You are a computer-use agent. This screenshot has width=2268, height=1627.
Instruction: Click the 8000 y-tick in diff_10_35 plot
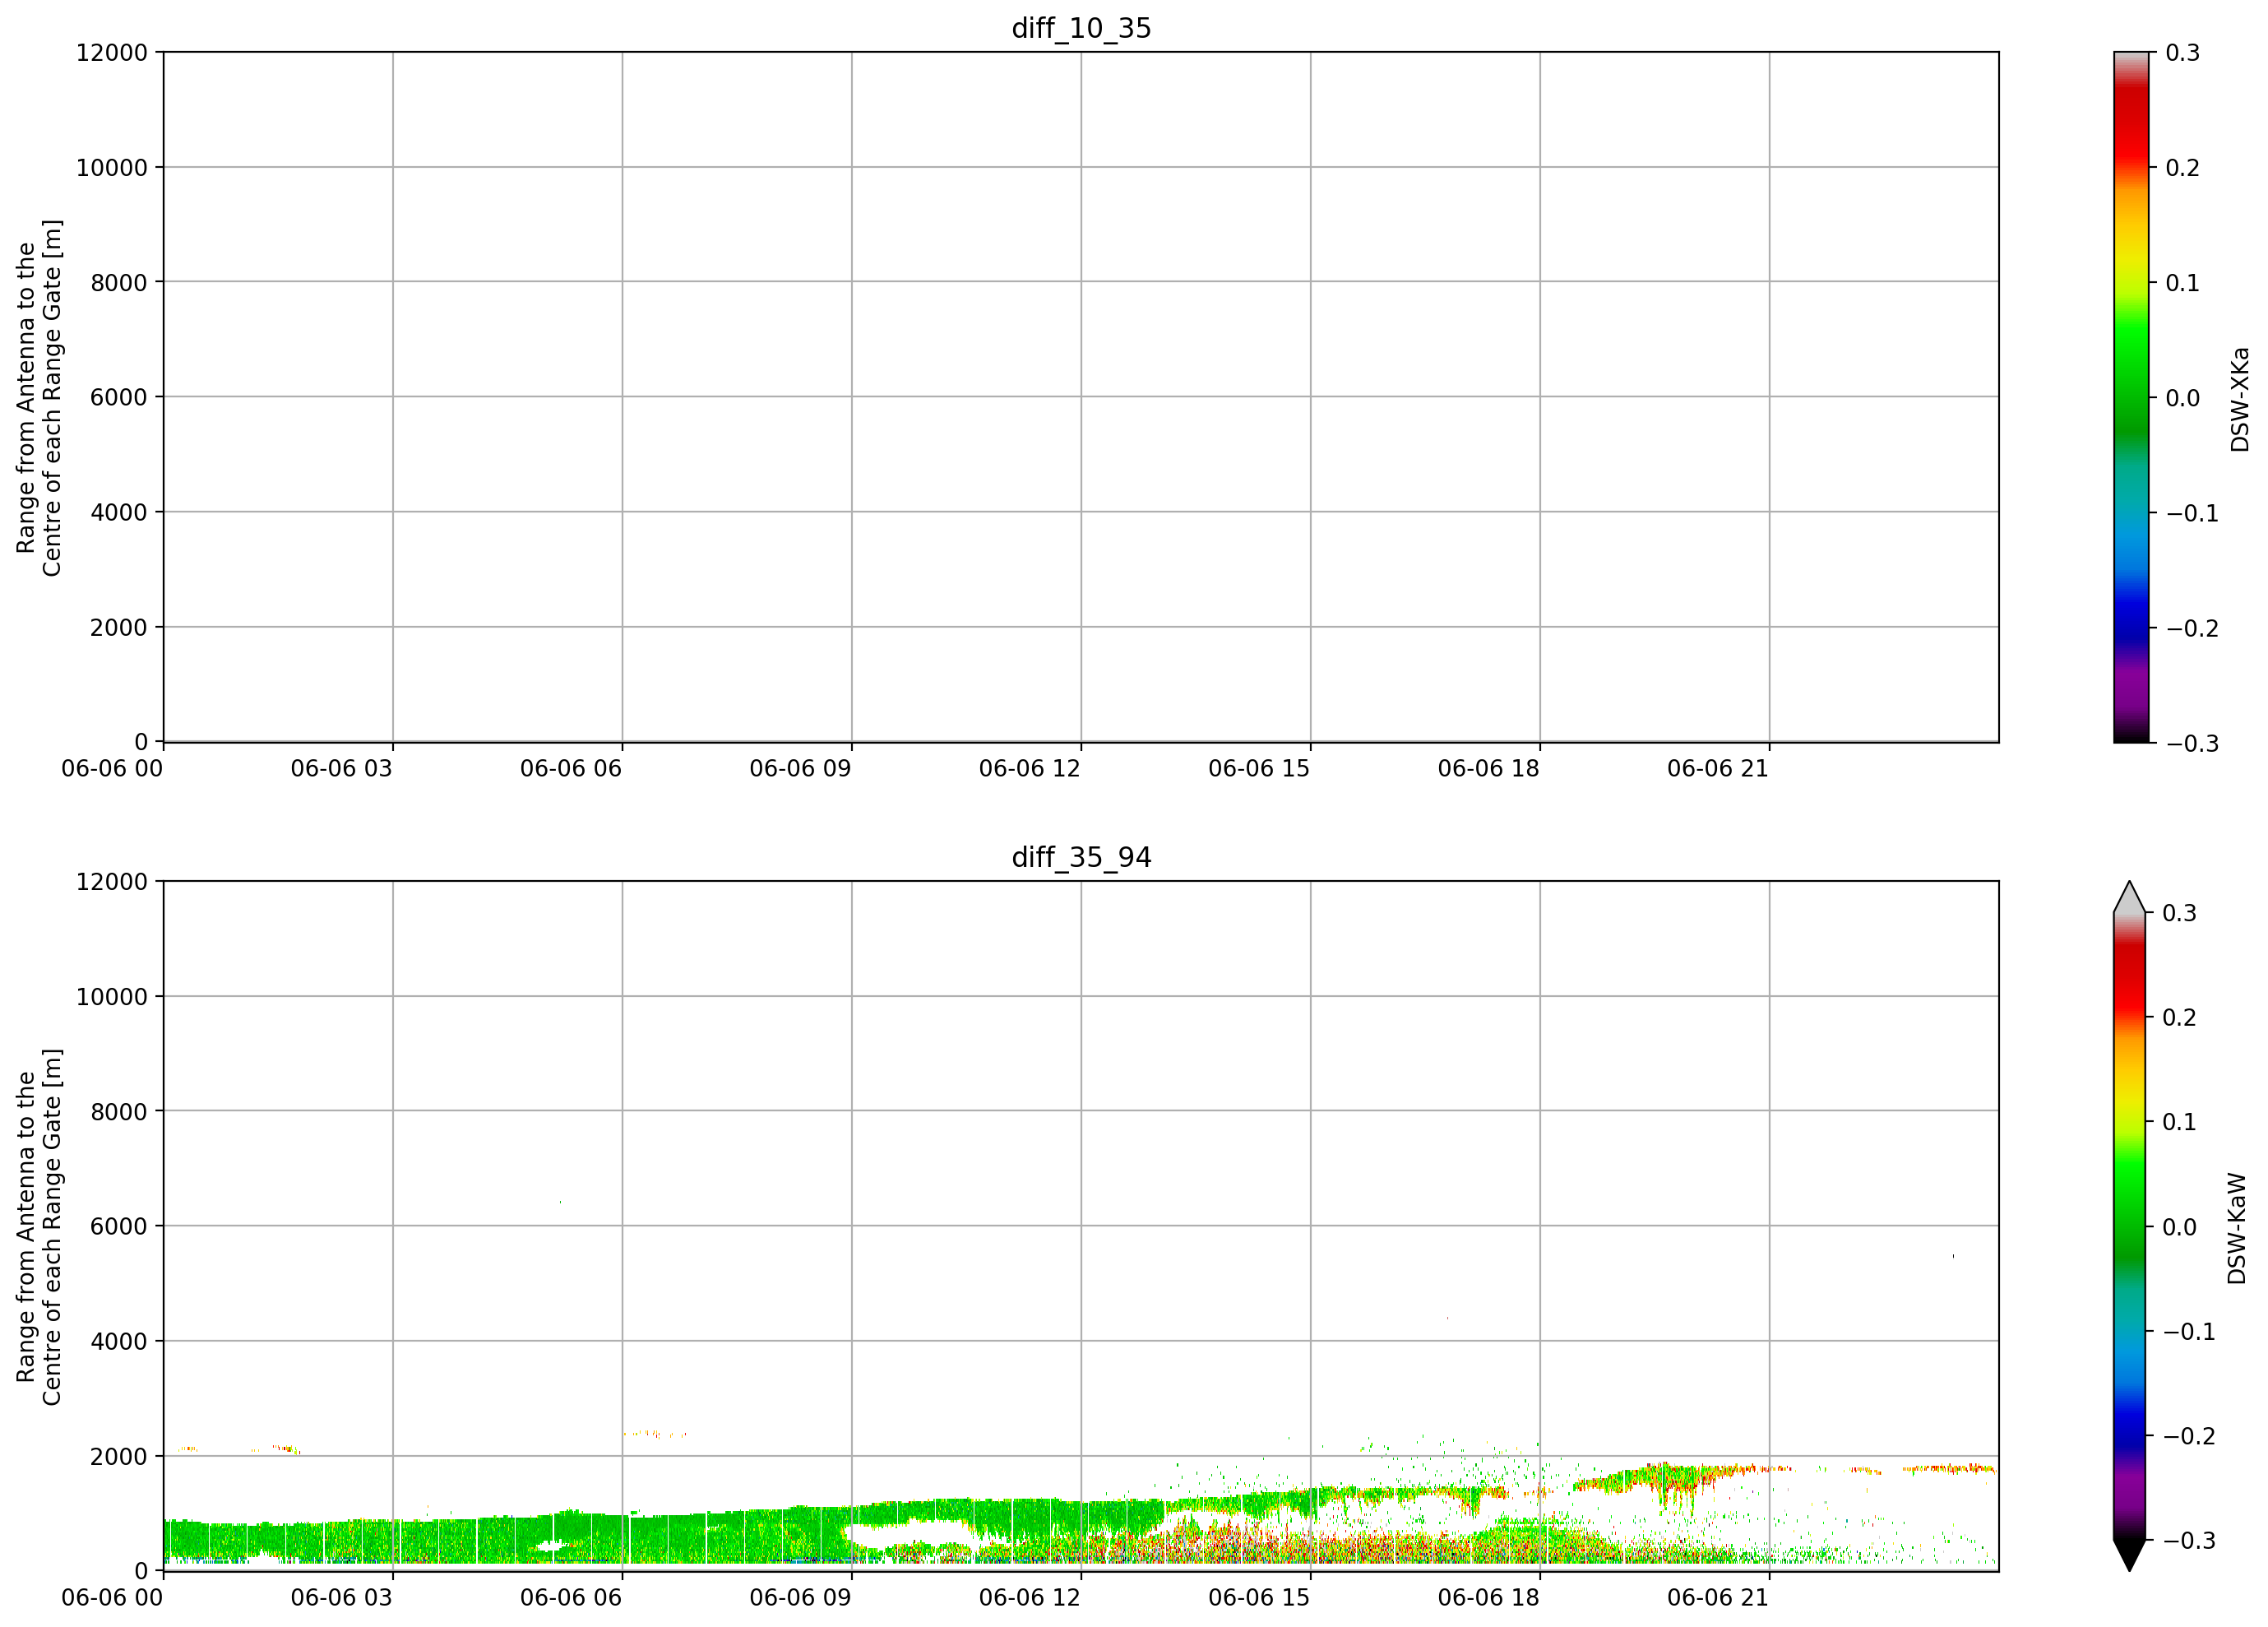pos(119,282)
